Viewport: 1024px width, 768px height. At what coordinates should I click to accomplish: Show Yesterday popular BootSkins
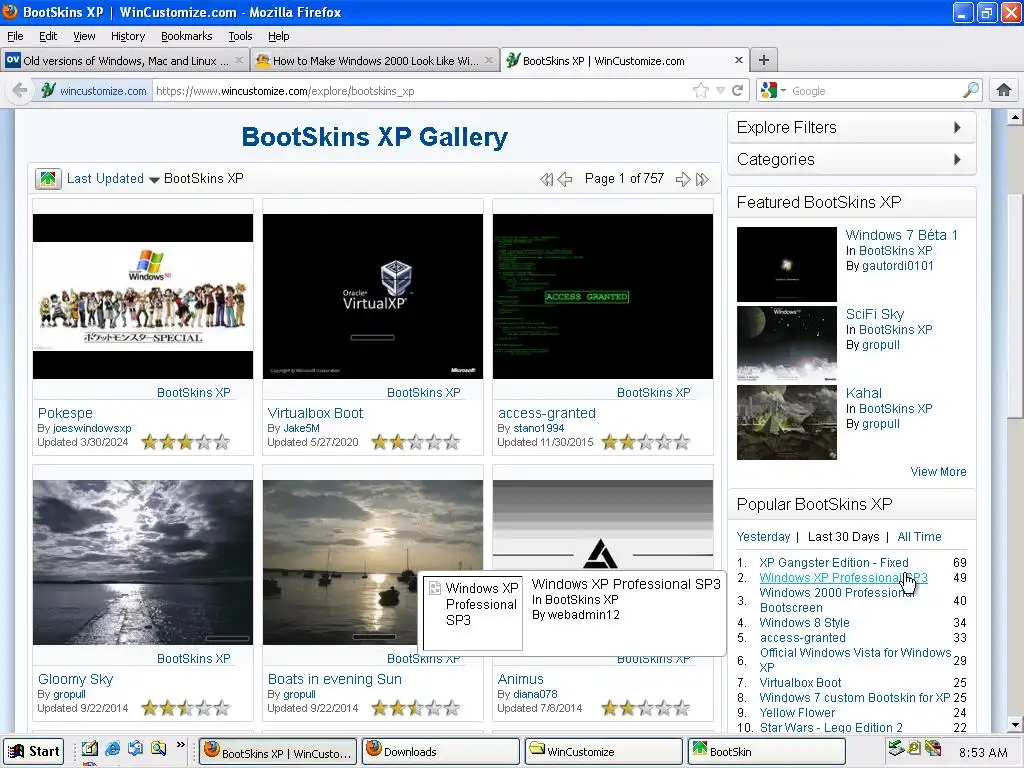763,537
